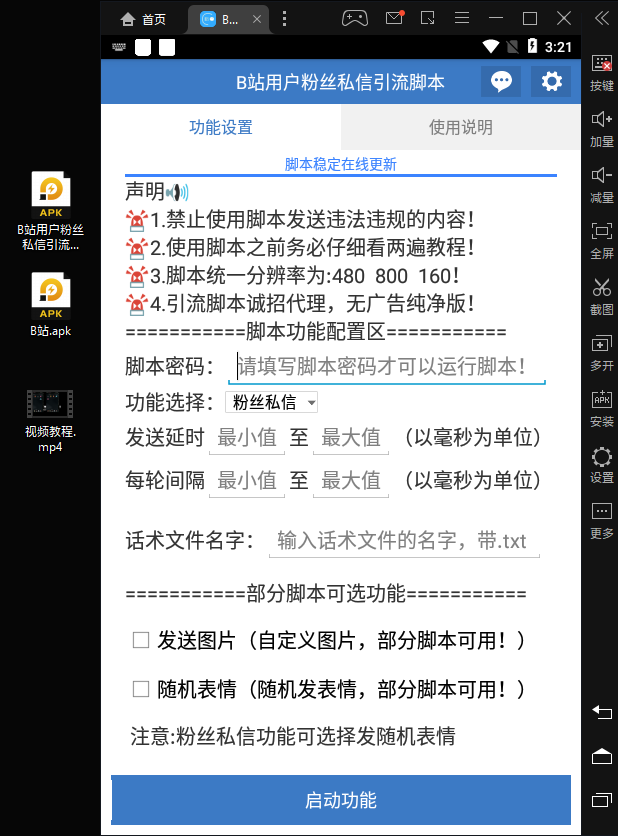Enter fullscreen using 全屏 icon

pyautogui.click(x=601, y=240)
